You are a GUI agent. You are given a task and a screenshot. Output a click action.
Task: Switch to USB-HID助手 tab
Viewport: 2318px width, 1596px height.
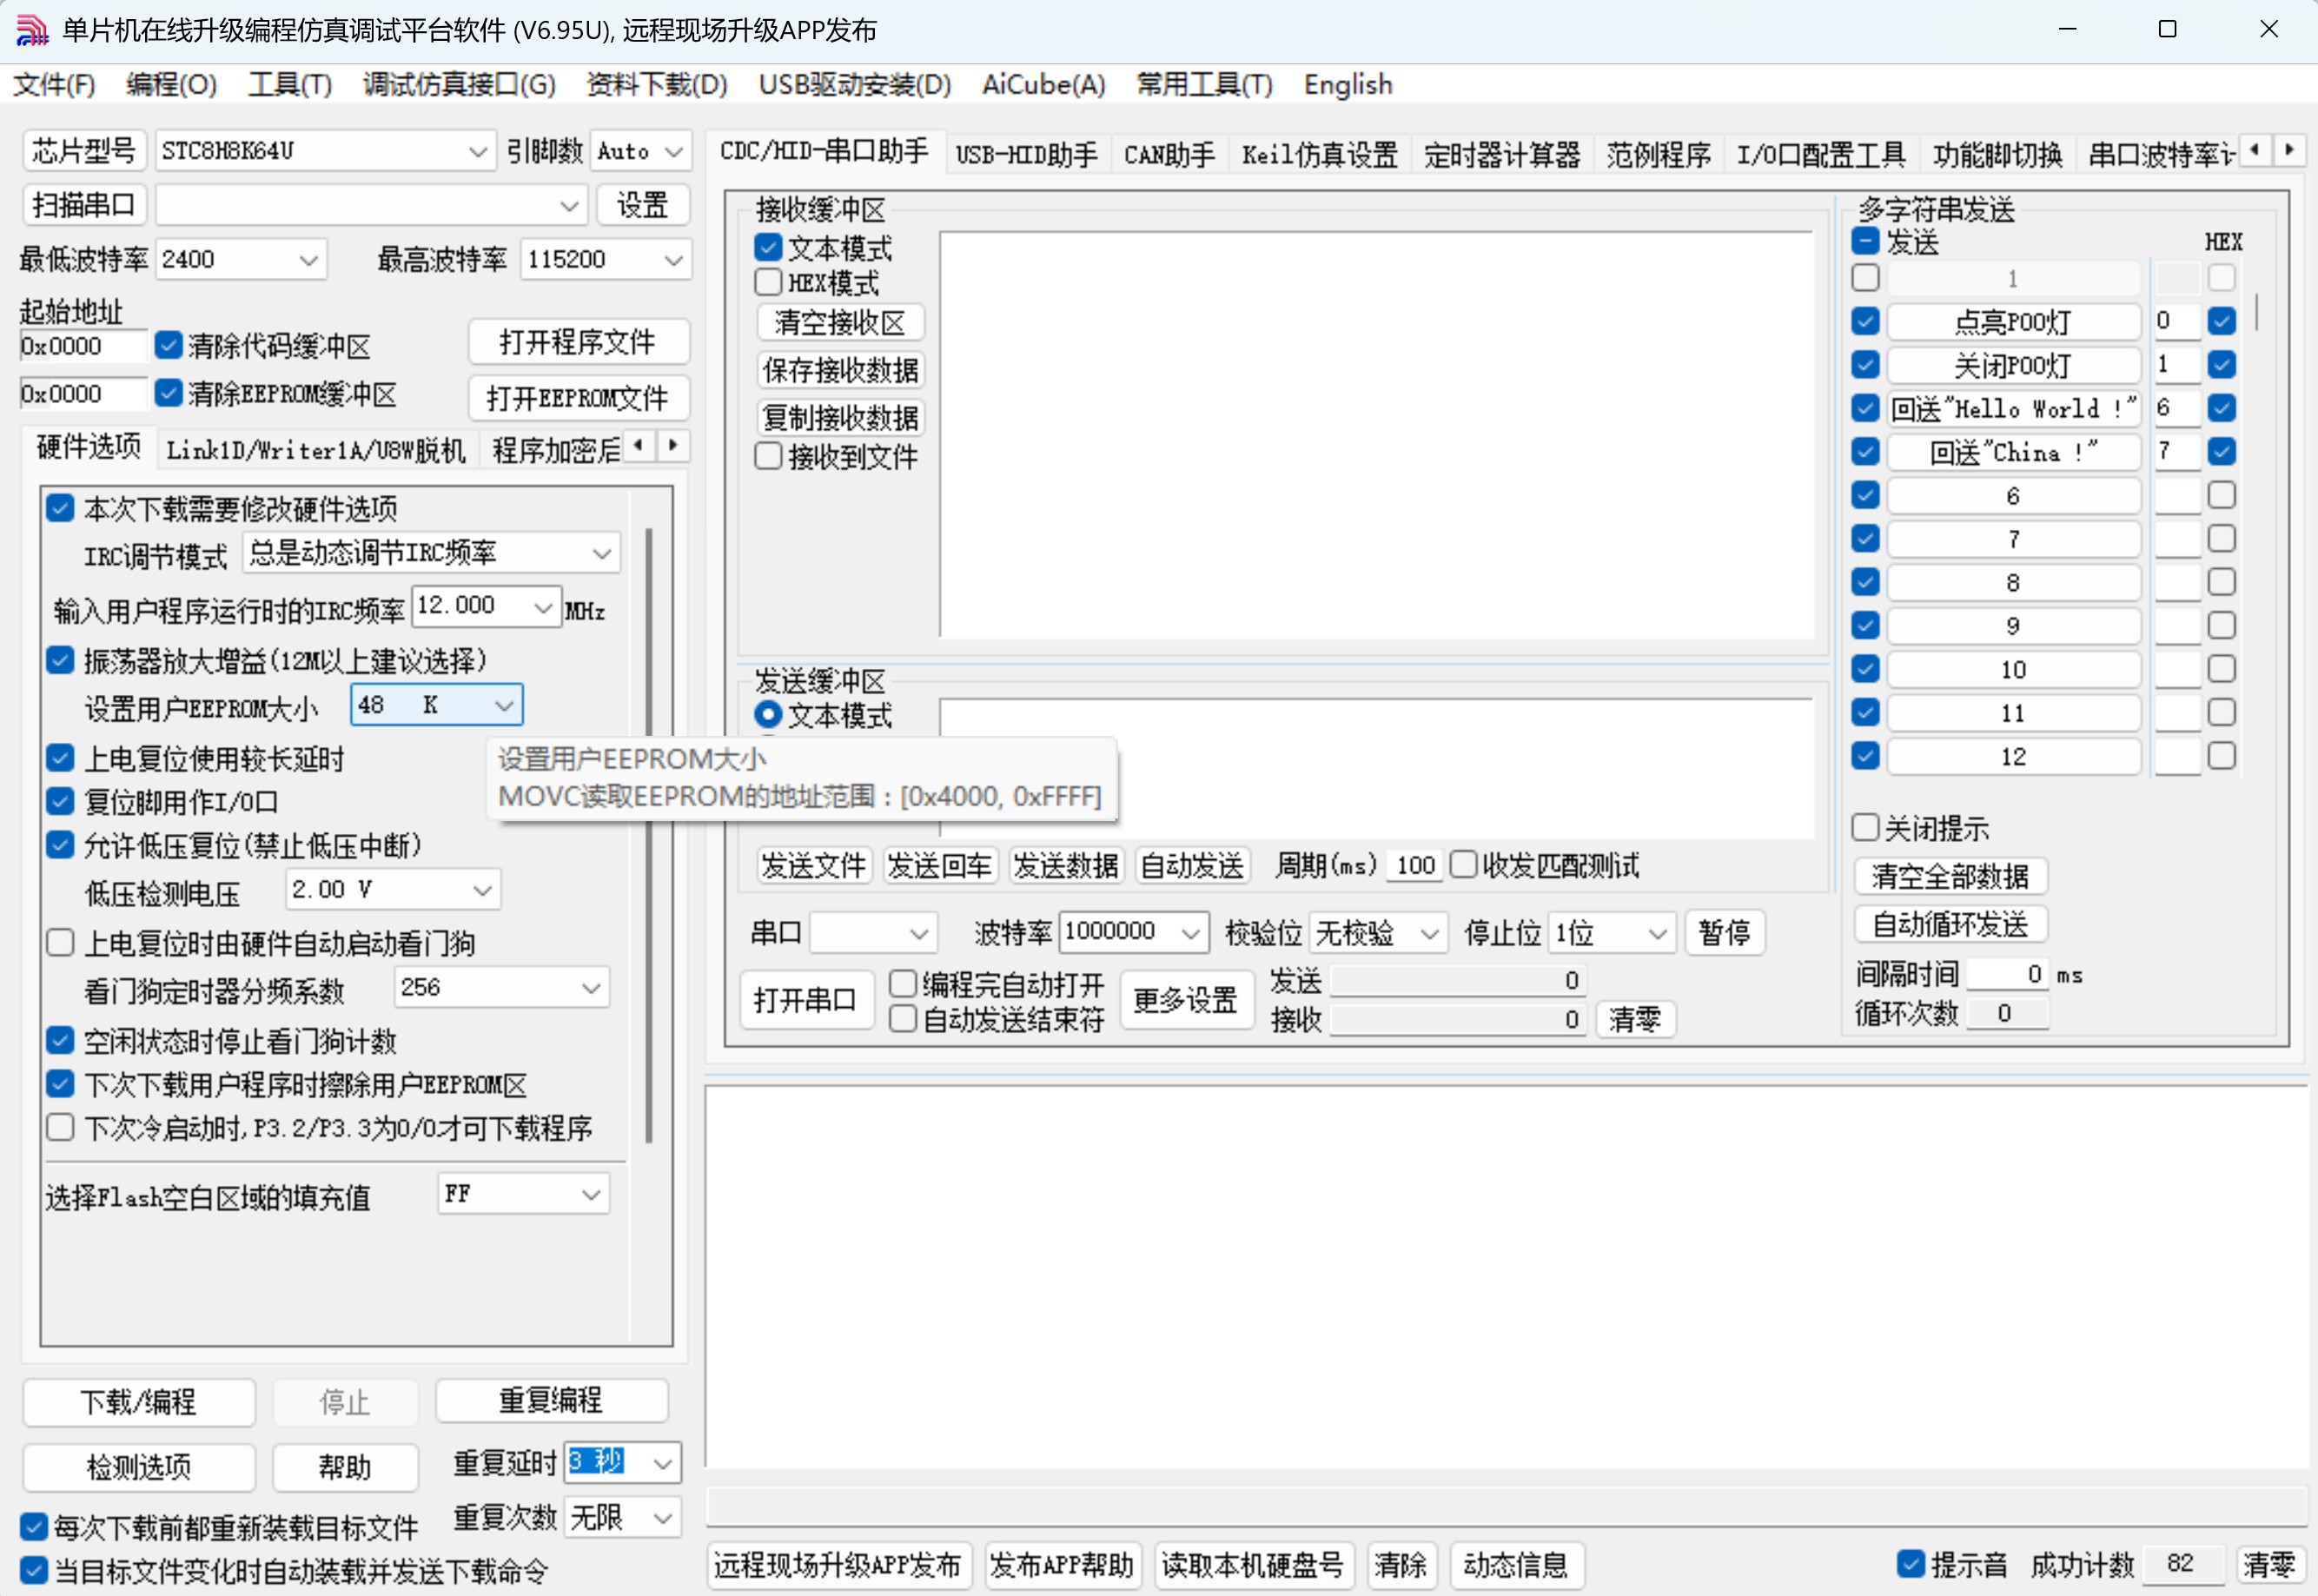(x=1026, y=154)
